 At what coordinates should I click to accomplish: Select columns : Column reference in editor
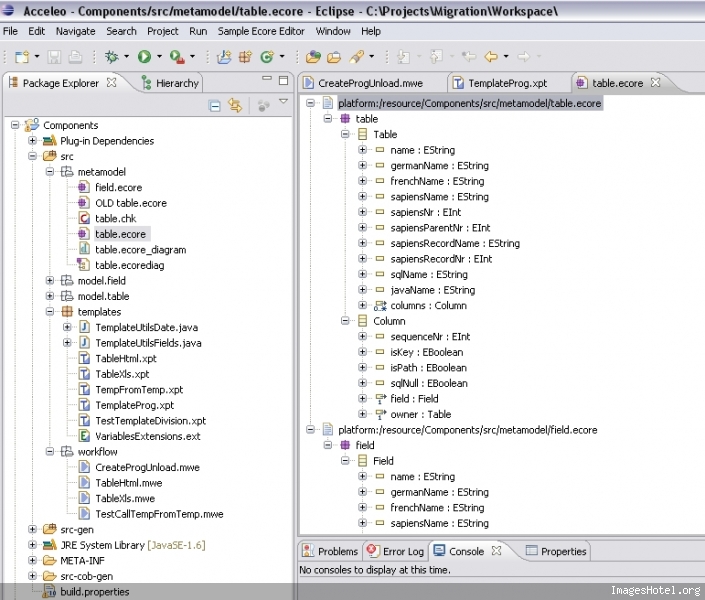coord(428,305)
